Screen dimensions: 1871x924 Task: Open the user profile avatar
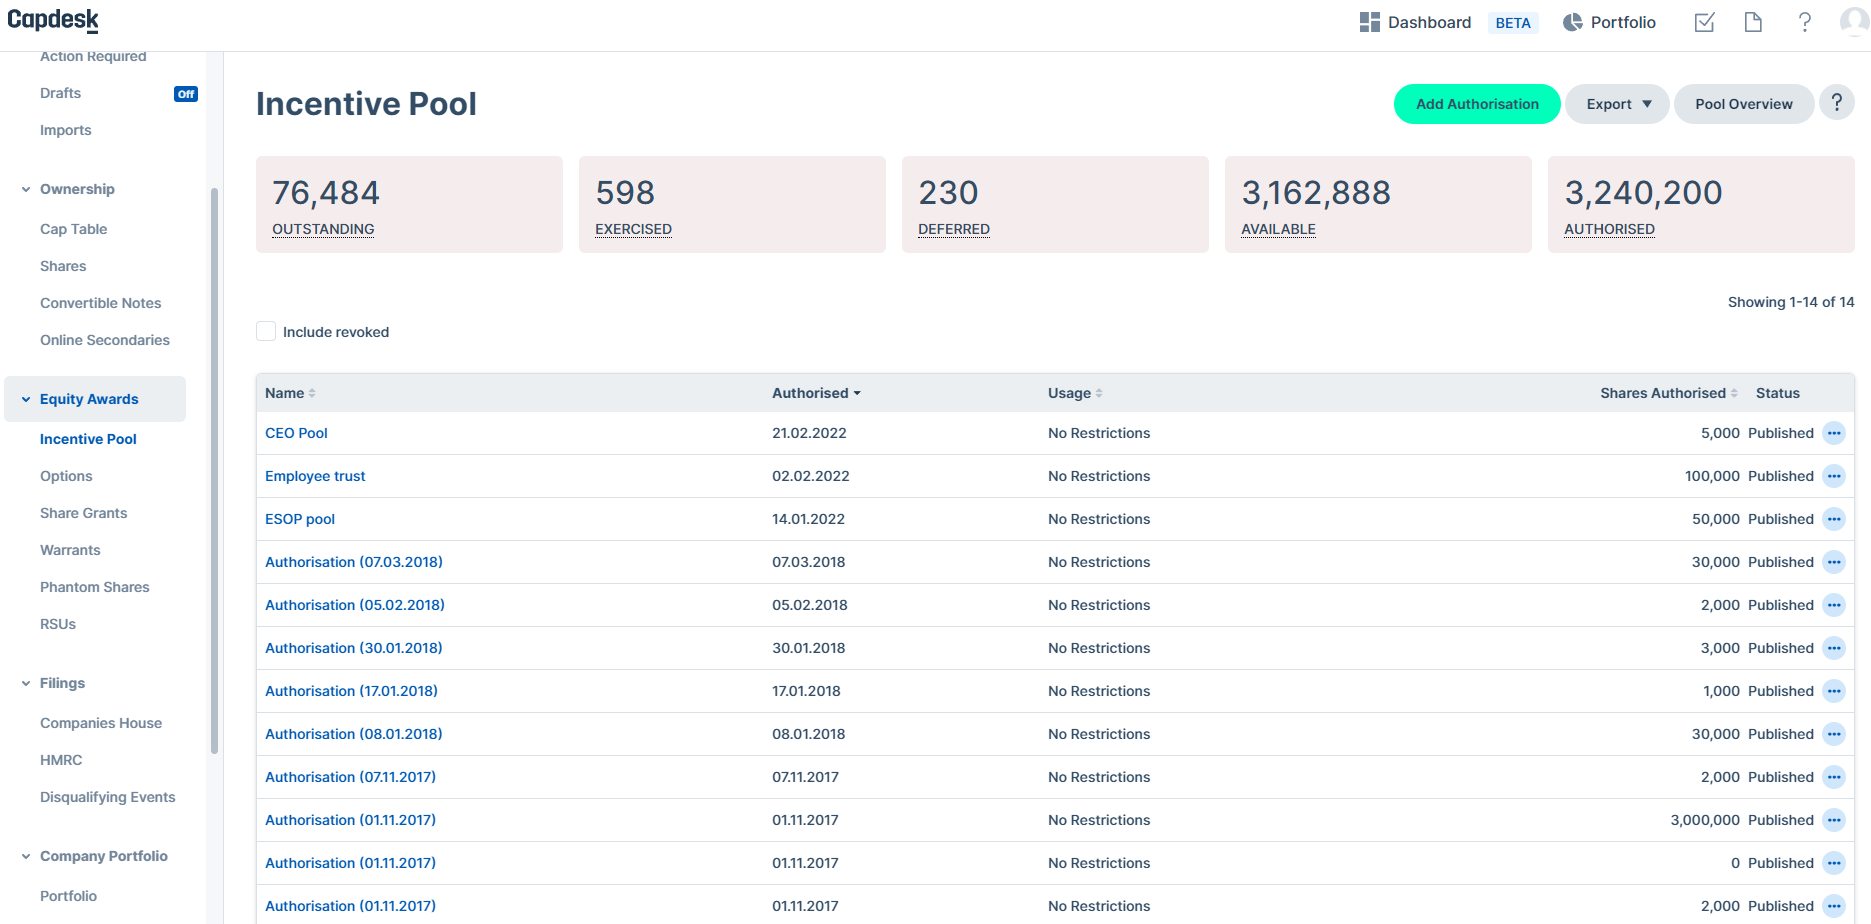click(1854, 22)
